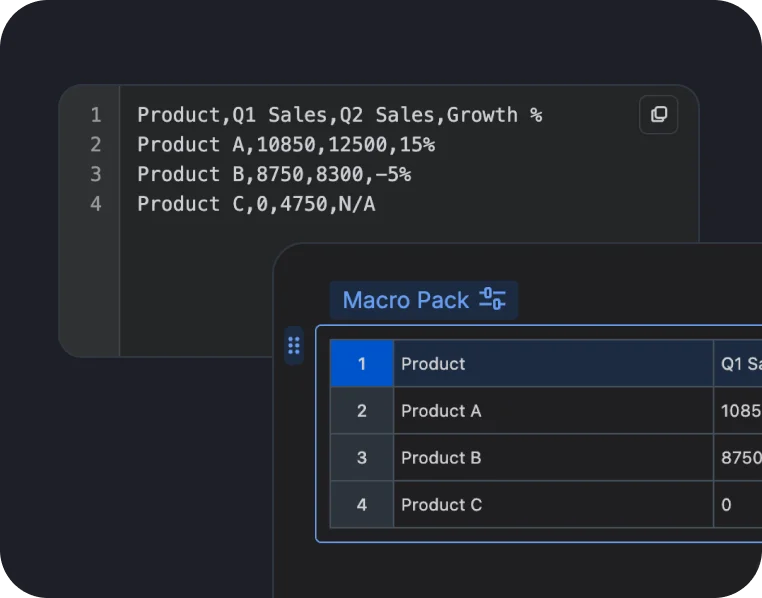Select row number 1 in table
The image size is (762, 598).
click(362, 363)
